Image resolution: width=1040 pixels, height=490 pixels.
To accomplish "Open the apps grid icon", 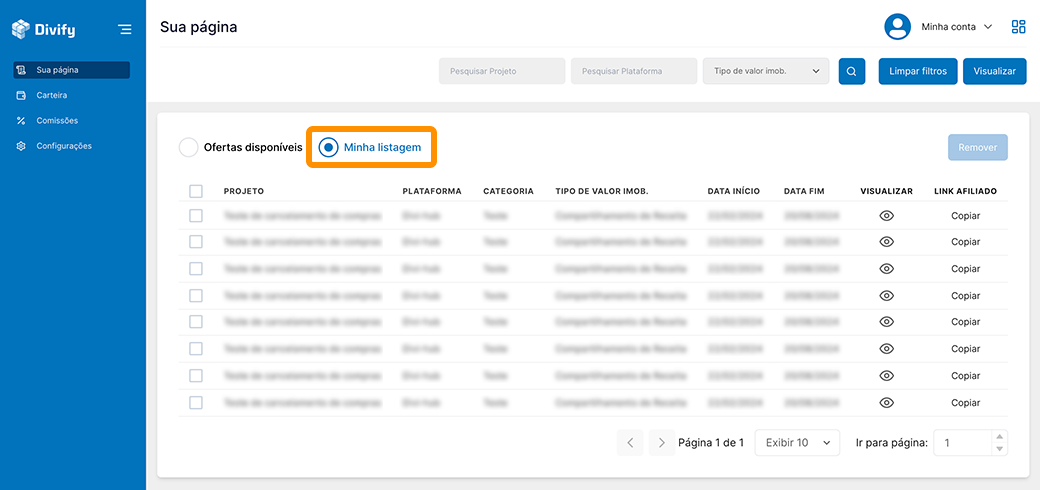I will pyautogui.click(x=1018, y=27).
